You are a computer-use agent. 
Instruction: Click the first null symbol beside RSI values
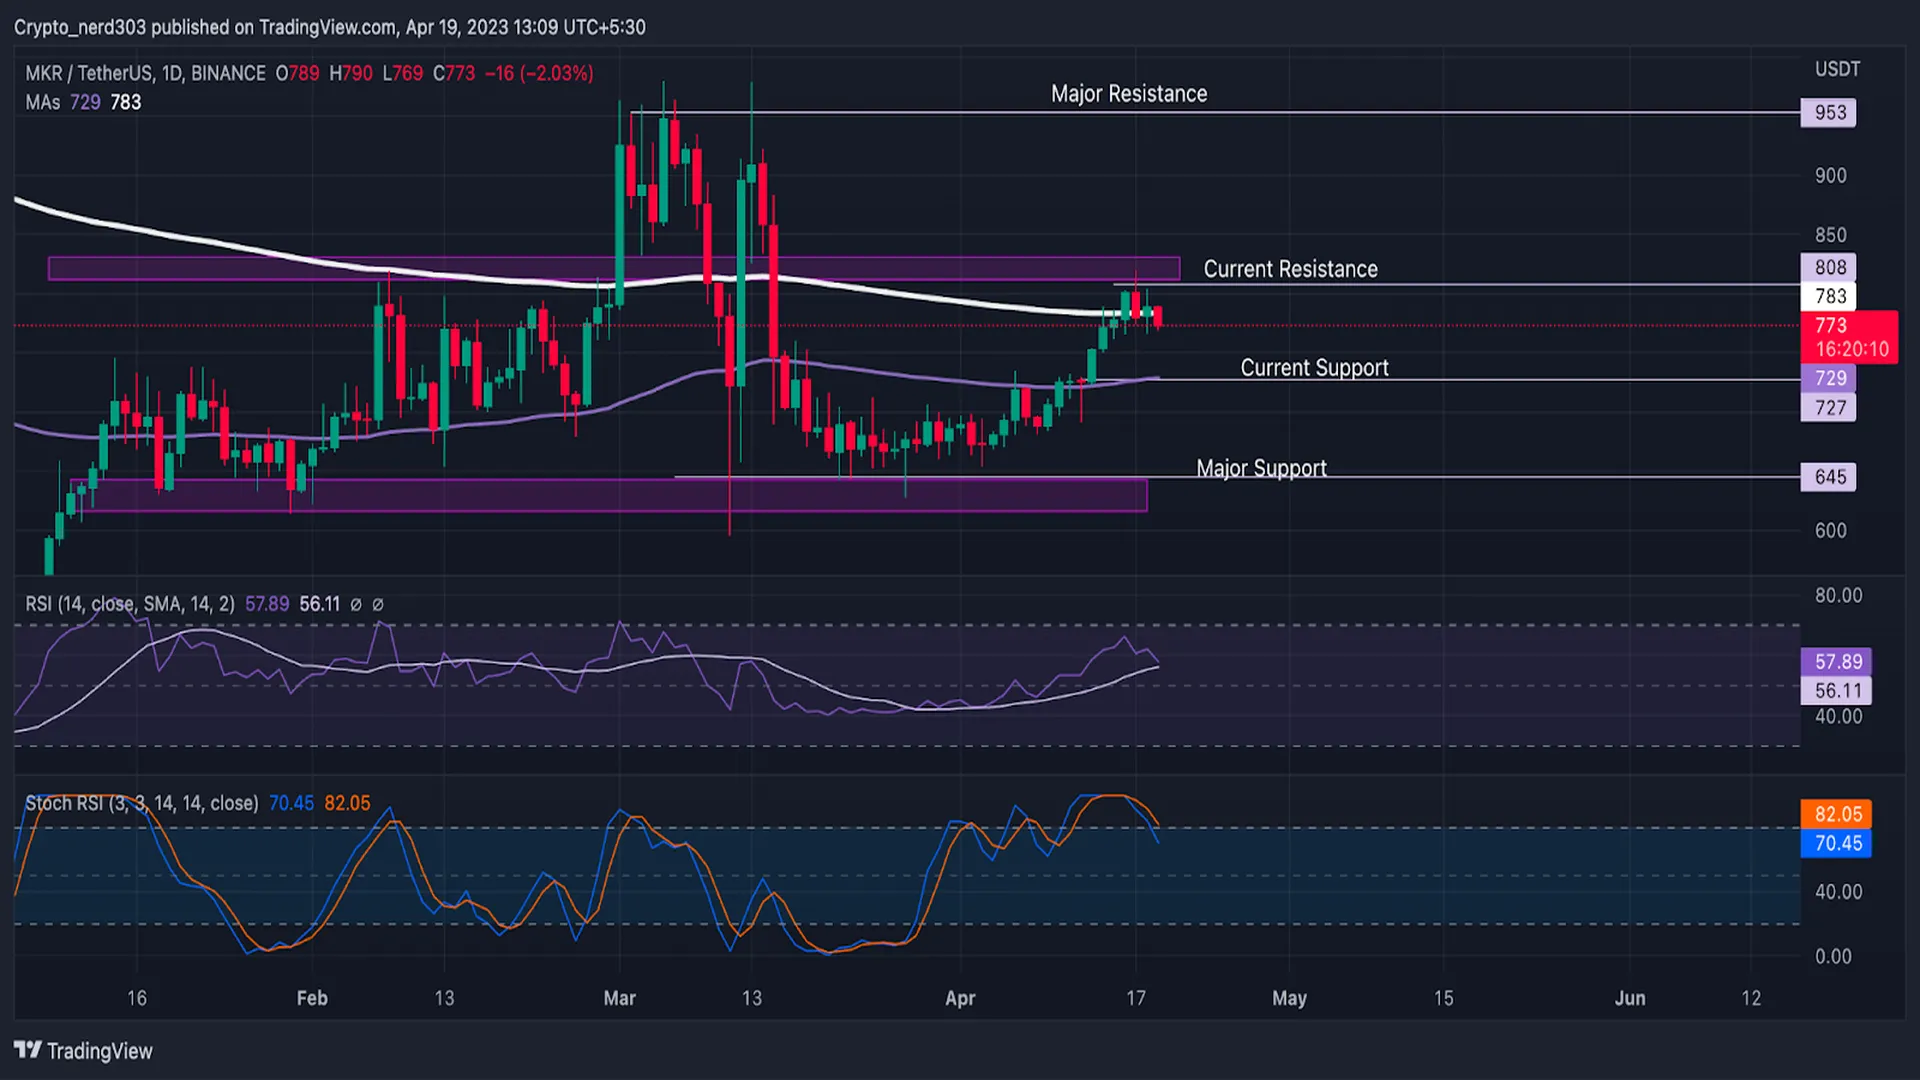pyautogui.click(x=356, y=604)
